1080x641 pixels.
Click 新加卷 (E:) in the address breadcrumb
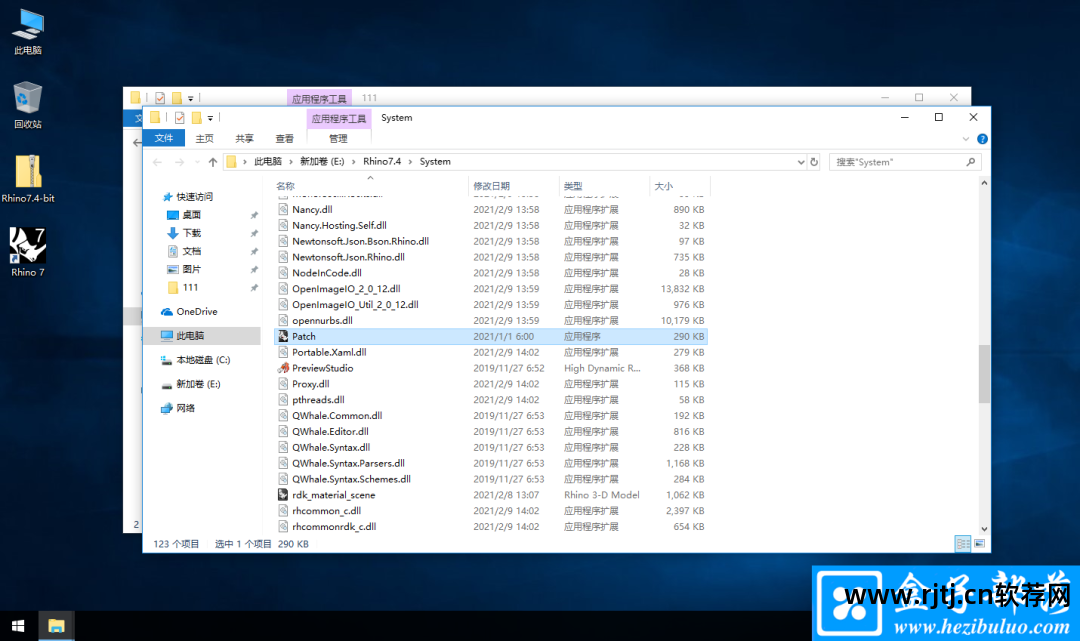[322, 162]
